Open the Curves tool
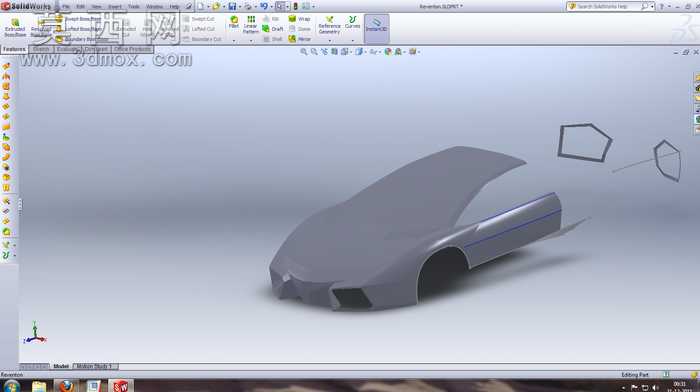 tap(352, 22)
